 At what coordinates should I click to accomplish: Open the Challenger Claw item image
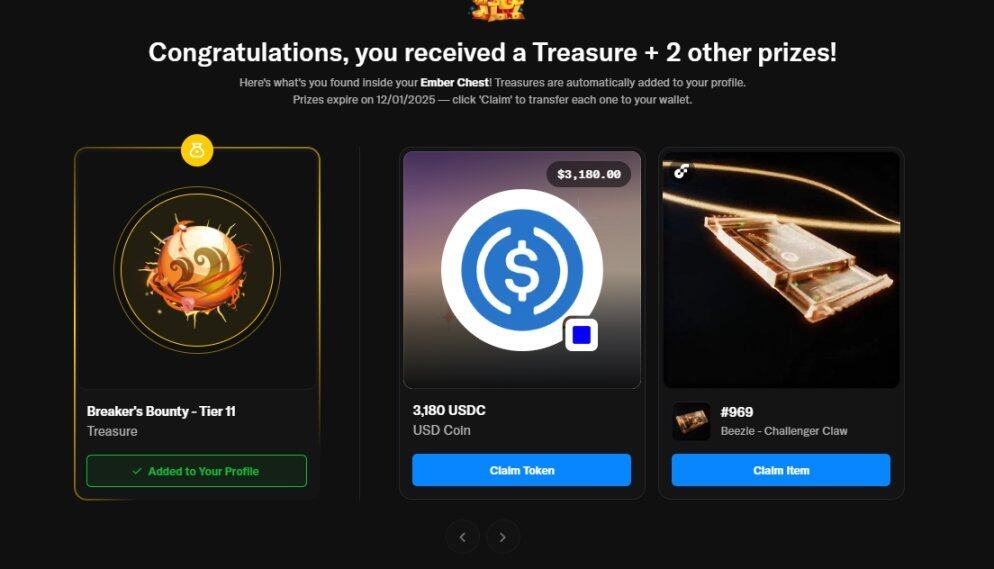click(781, 269)
